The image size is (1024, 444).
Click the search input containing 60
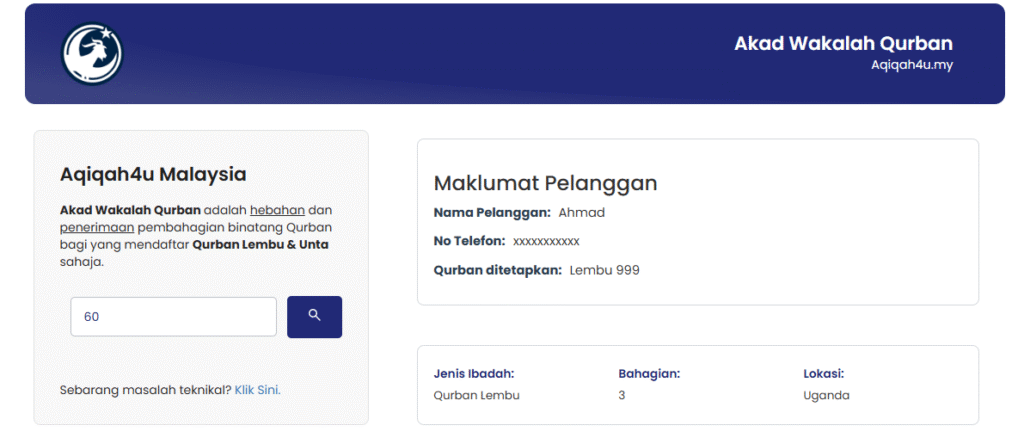coord(173,316)
